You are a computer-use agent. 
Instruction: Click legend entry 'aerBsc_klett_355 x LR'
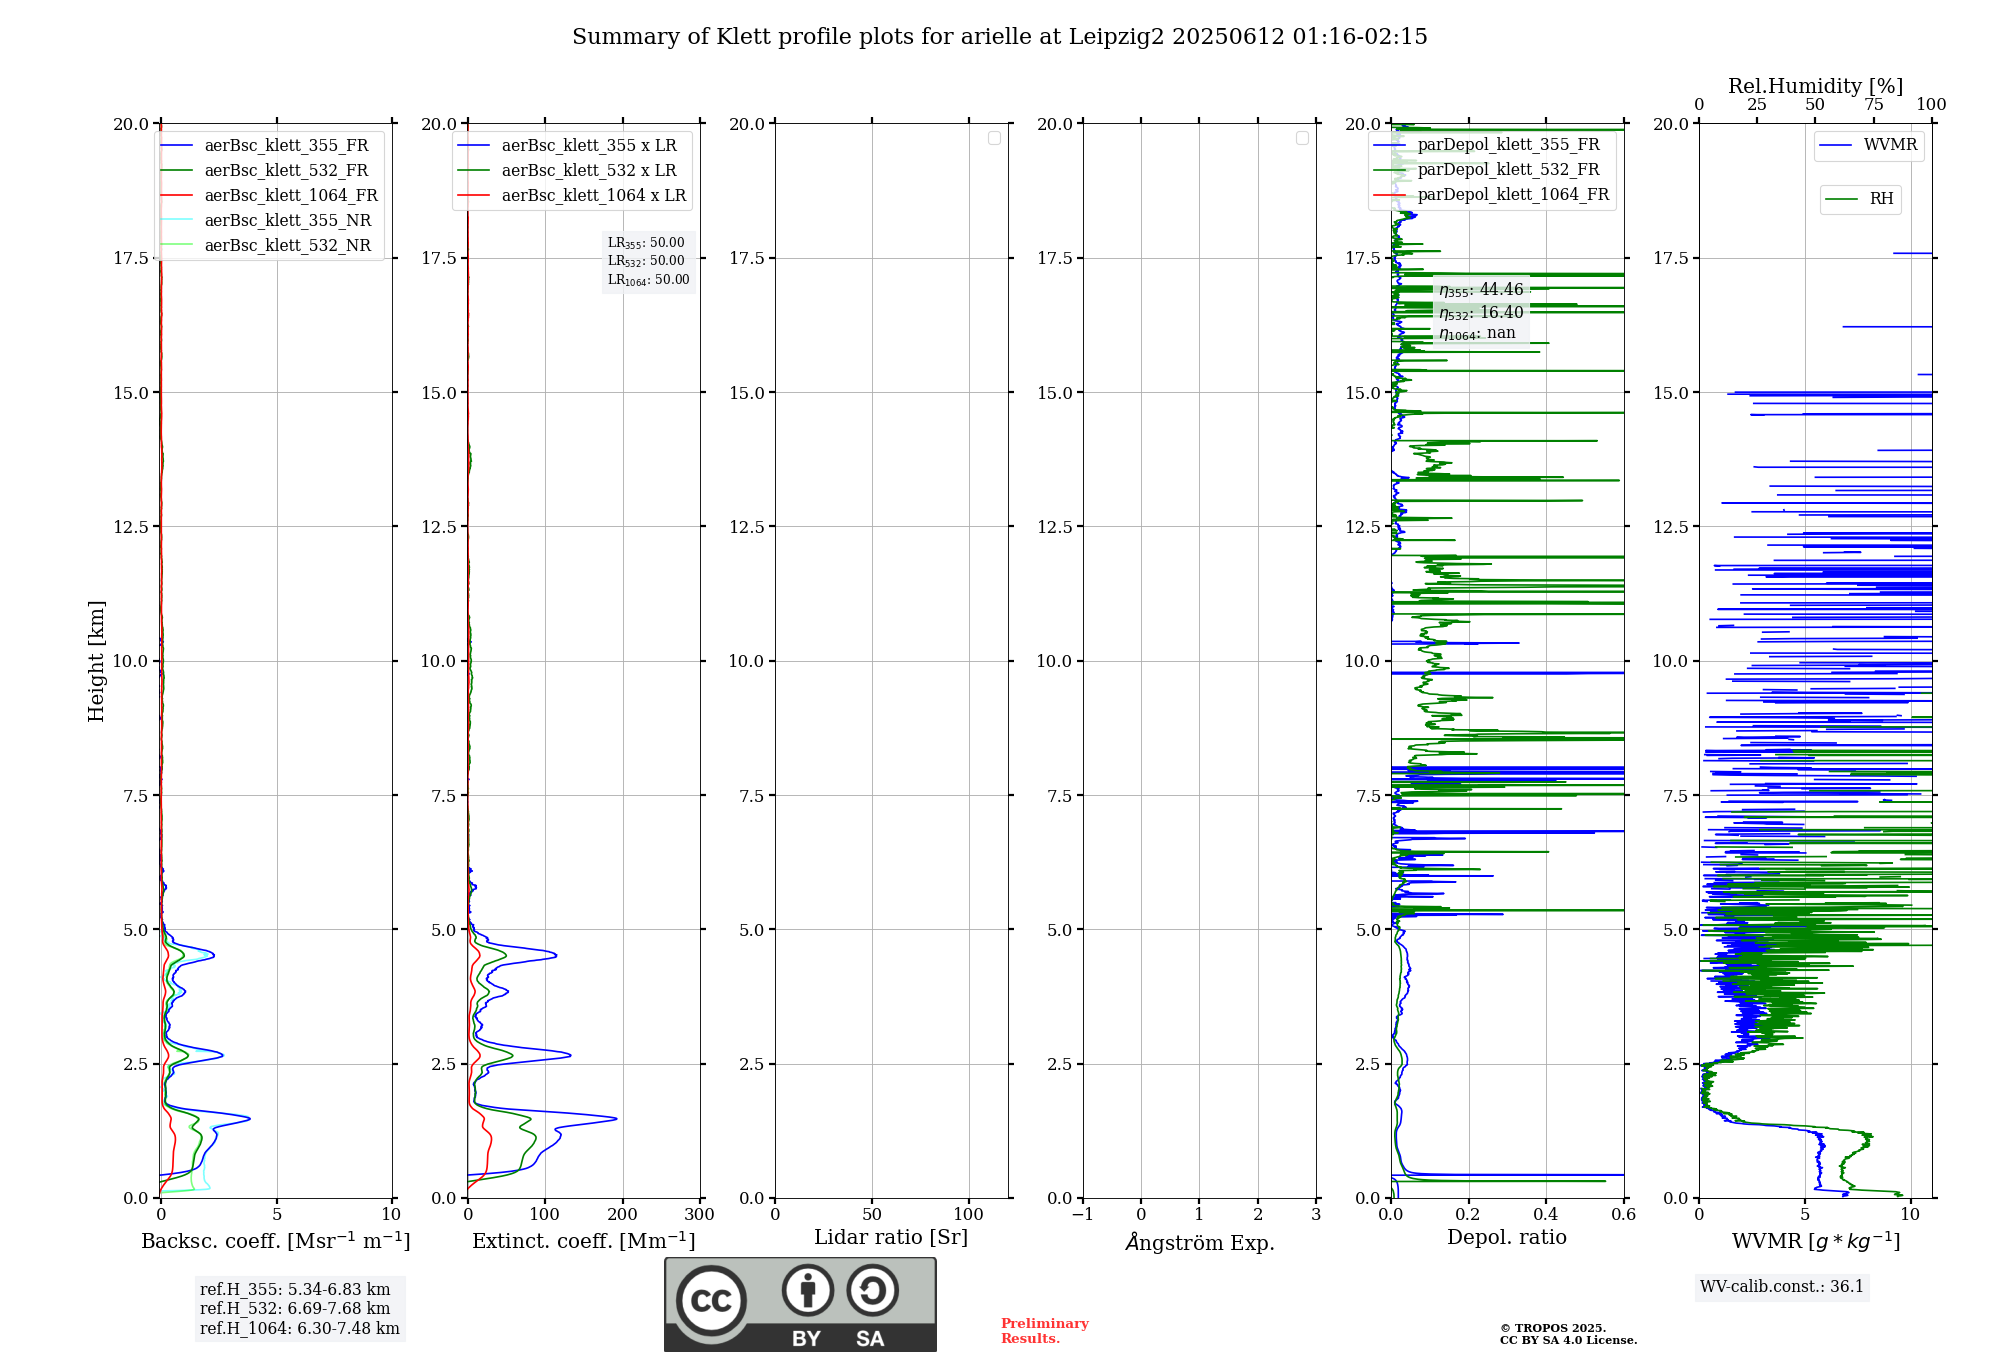(589, 146)
